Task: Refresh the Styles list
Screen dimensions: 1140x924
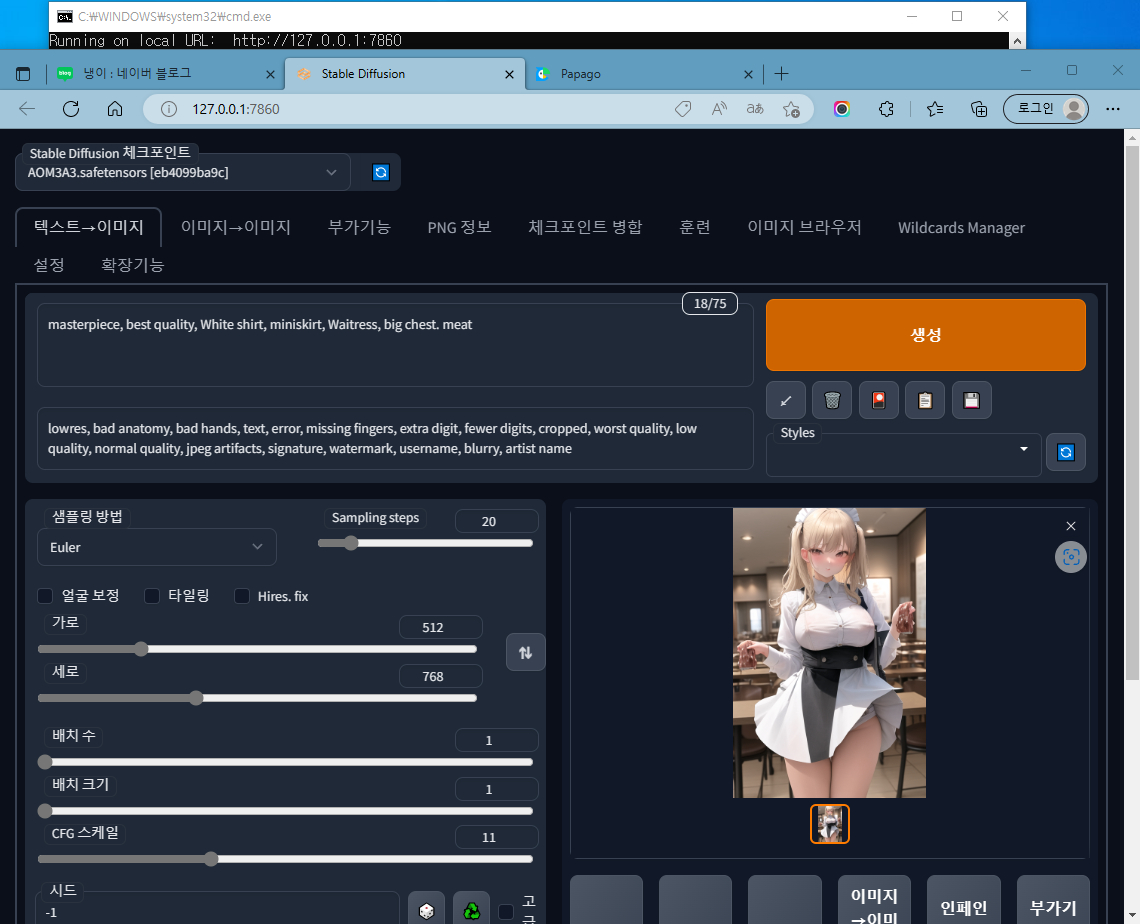Action: tap(1066, 452)
